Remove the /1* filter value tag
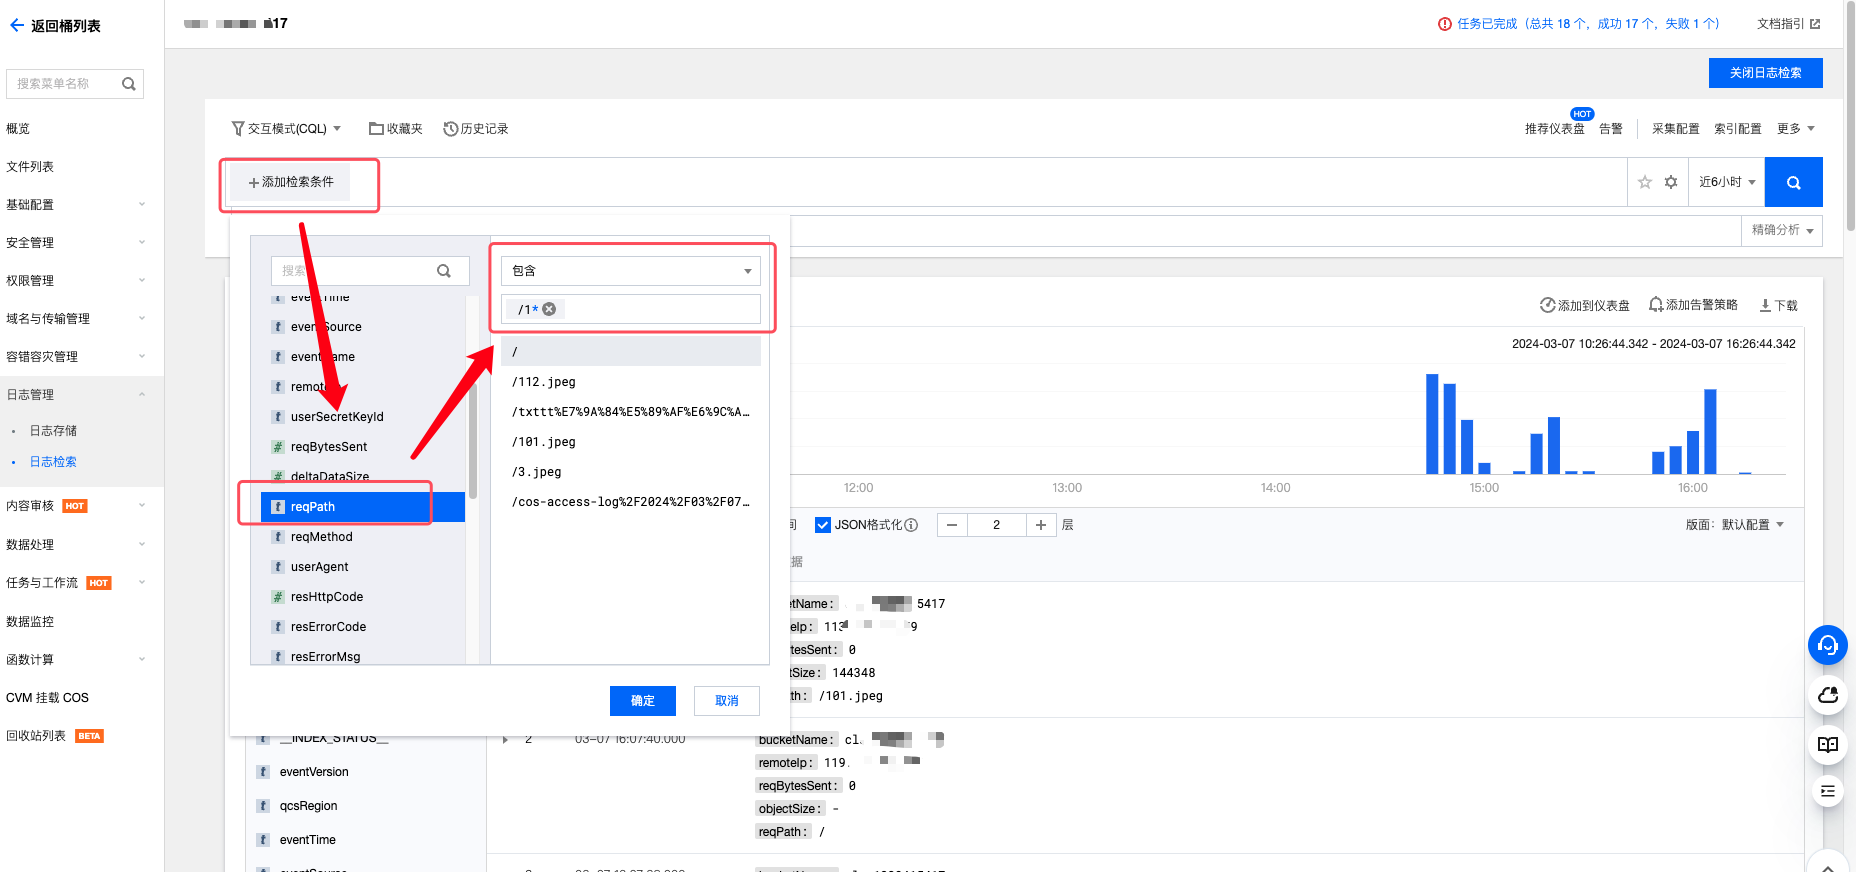 click(x=549, y=309)
